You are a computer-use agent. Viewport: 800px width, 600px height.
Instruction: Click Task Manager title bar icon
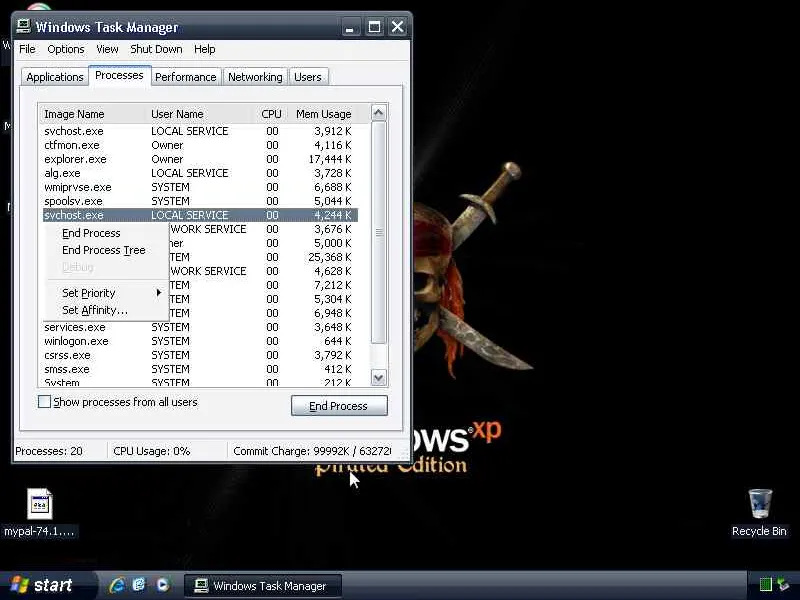pyautogui.click(x=23, y=27)
